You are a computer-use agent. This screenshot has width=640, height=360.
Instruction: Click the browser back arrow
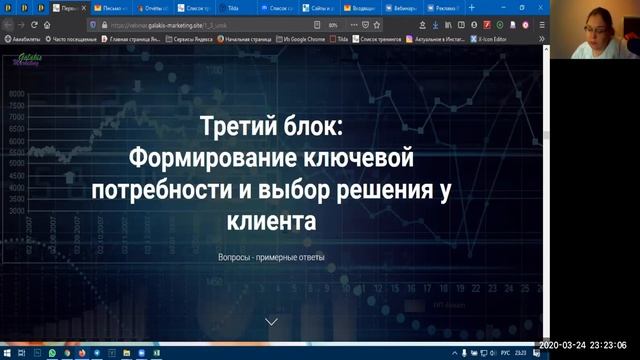[x=8, y=25]
